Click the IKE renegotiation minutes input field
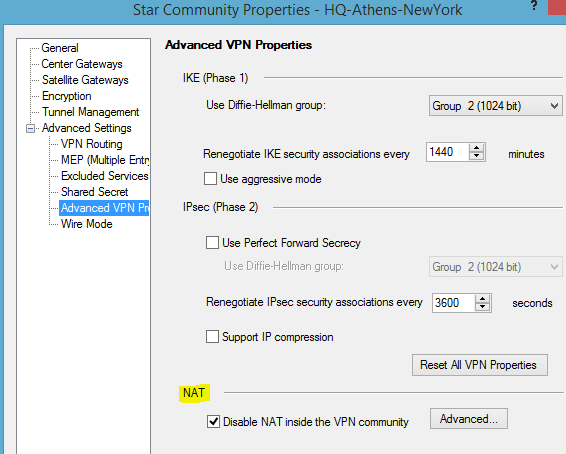The height and width of the screenshot is (454, 566). pos(448,152)
